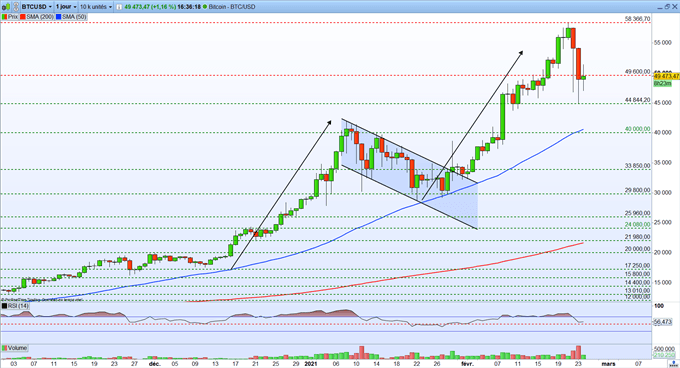Click the green '8h23m' countdown tag
The image size is (680, 368).
pyautogui.click(x=662, y=83)
